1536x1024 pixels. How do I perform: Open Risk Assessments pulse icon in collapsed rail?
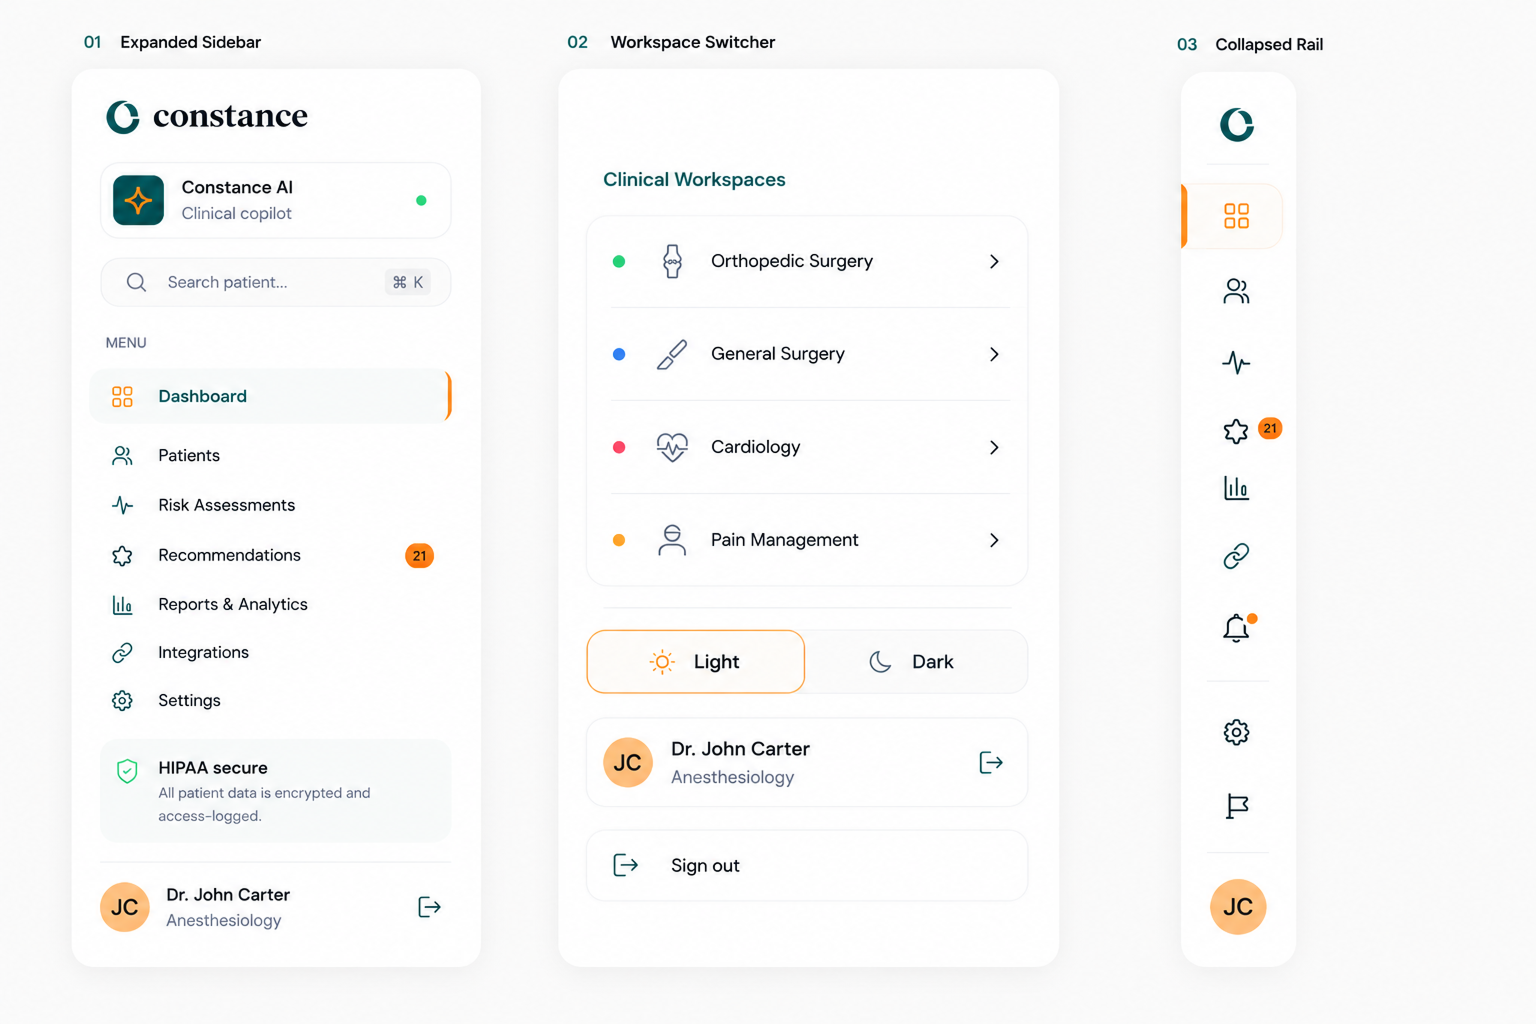point(1237,362)
